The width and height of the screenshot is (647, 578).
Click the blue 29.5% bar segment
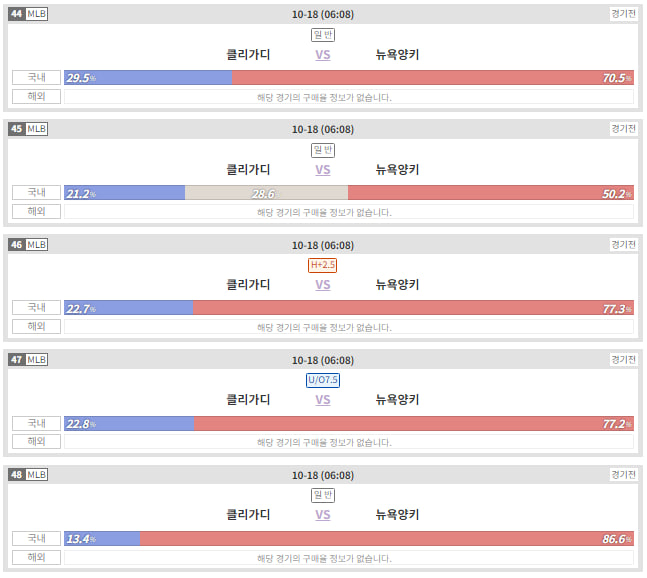pyautogui.click(x=148, y=78)
